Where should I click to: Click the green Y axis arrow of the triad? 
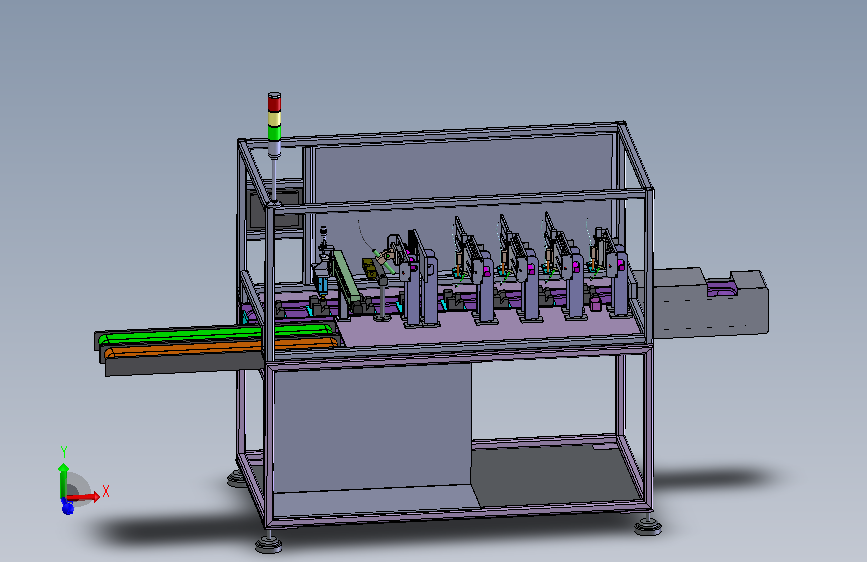coord(64,480)
